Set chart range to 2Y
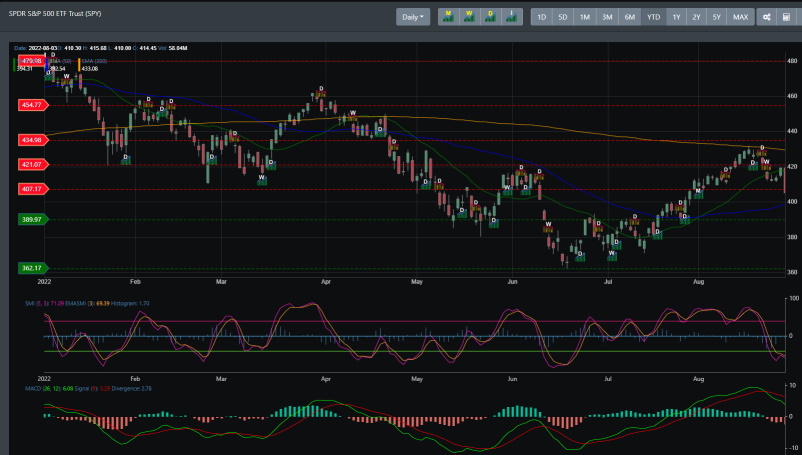 pyautogui.click(x=696, y=17)
